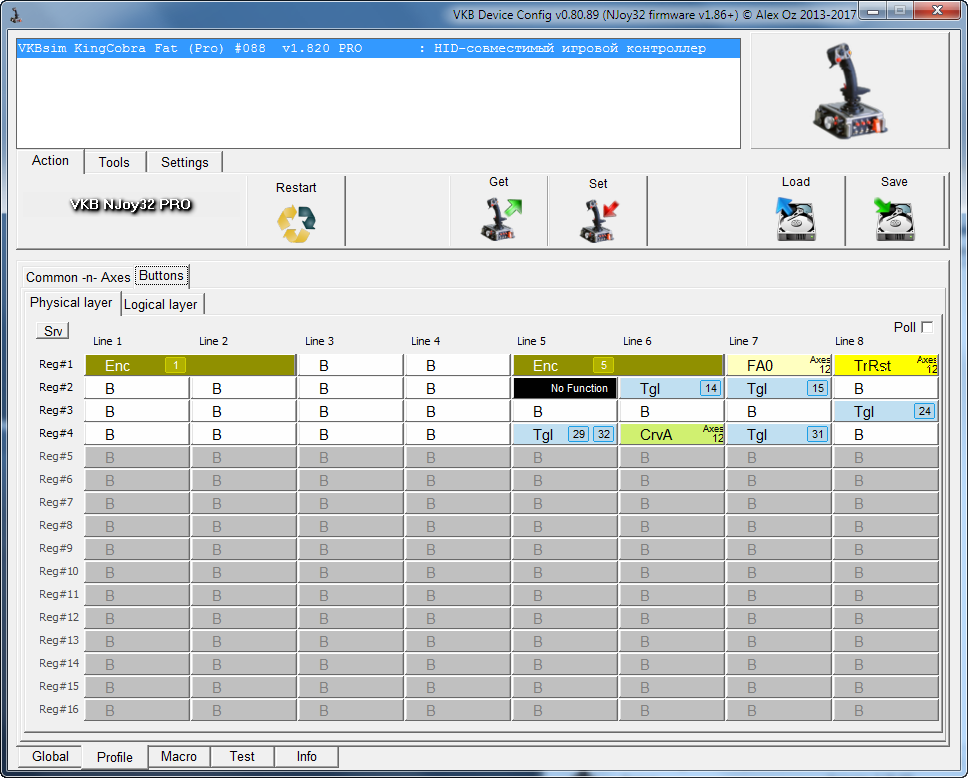
Task: Open the Profile bottom tab
Action: pos(115,757)
